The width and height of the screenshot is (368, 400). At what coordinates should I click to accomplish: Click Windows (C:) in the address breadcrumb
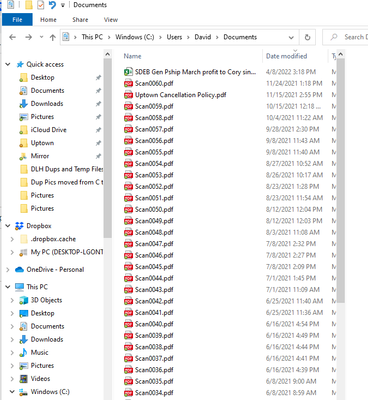[135, 37]
